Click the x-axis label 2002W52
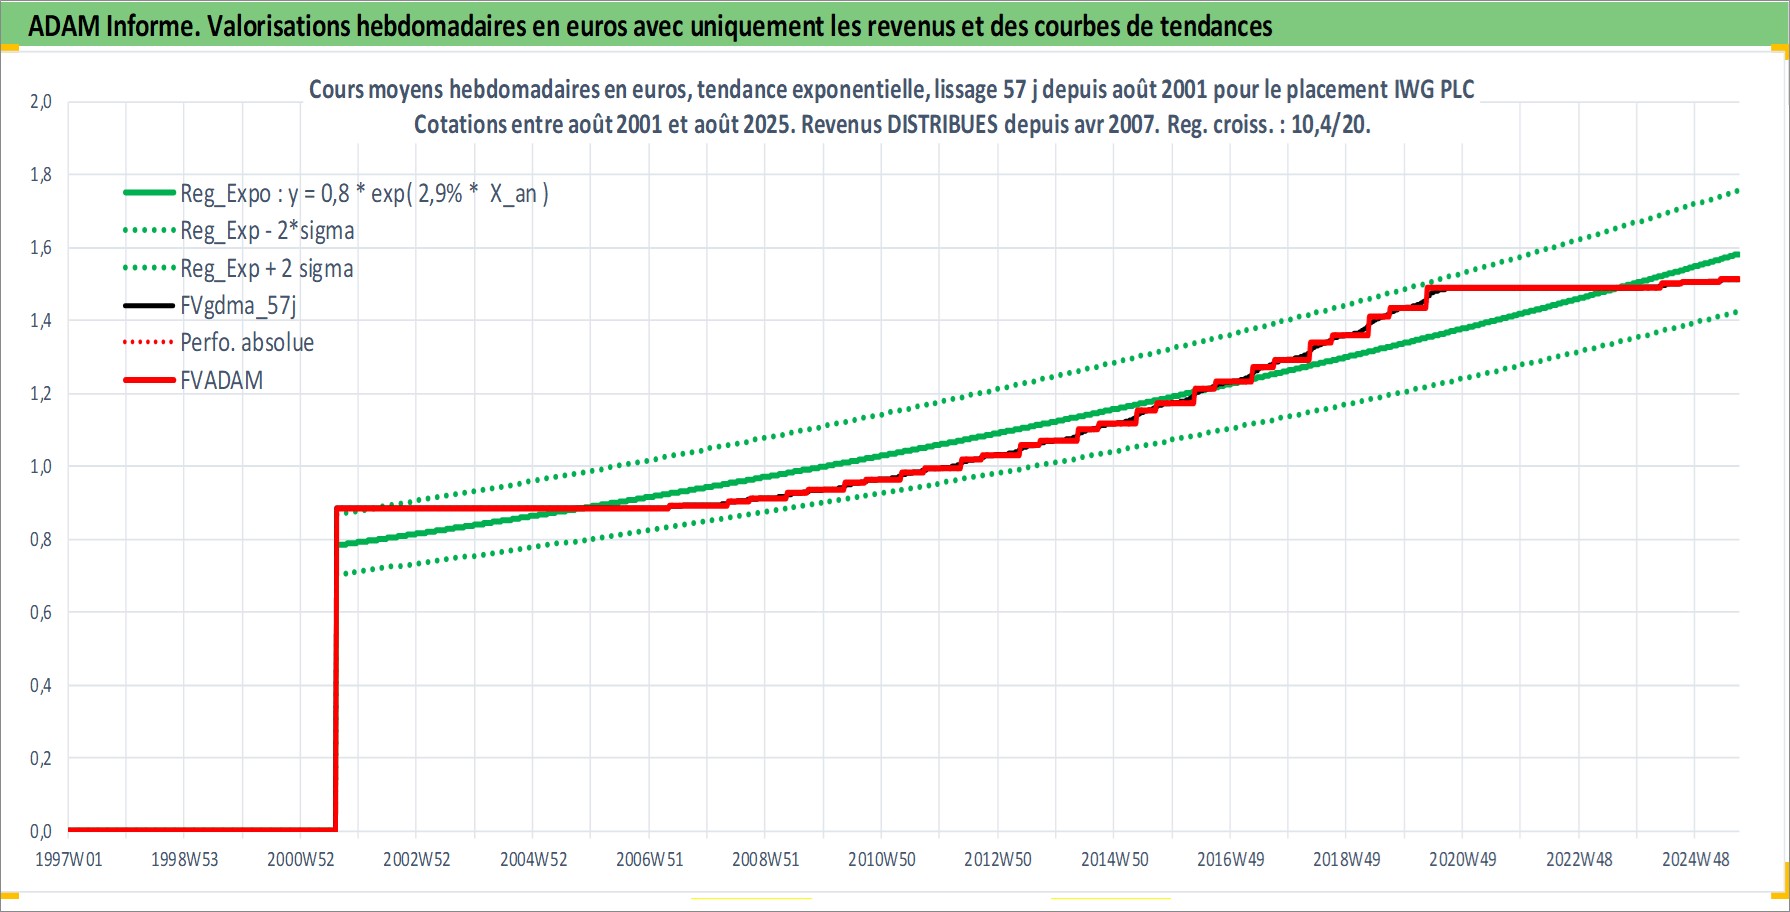This screenshot has height=912, width=1790. click(416, 859)
